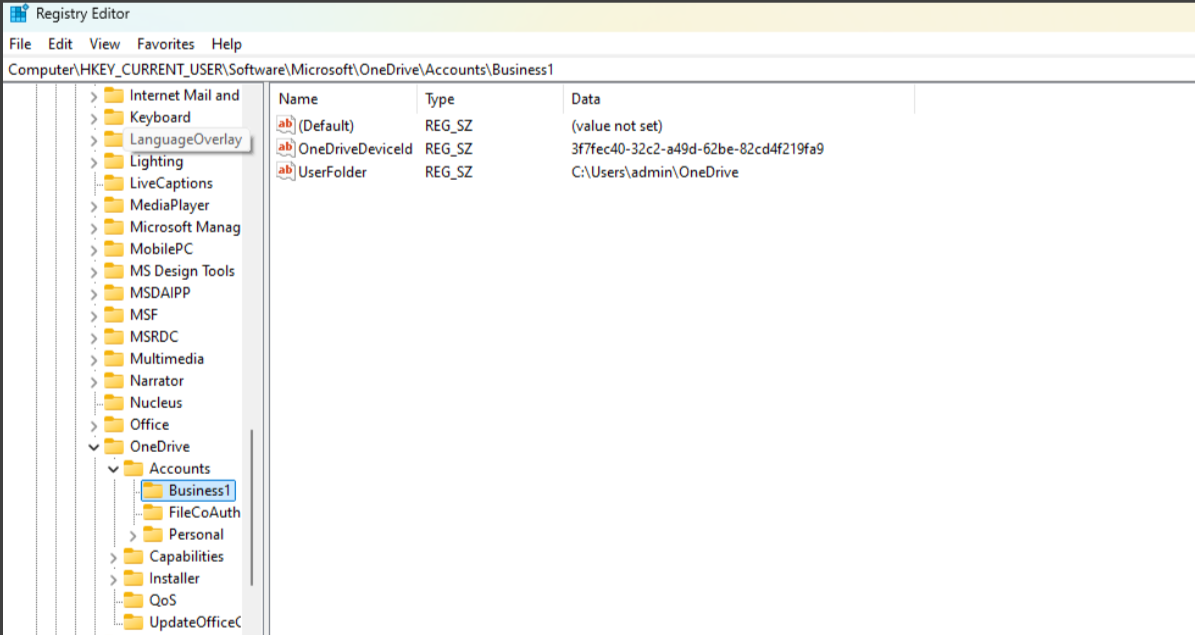Click the (Default) value string icon
The height and width of the screenshot is (635, 1195).
click(286, 125)
